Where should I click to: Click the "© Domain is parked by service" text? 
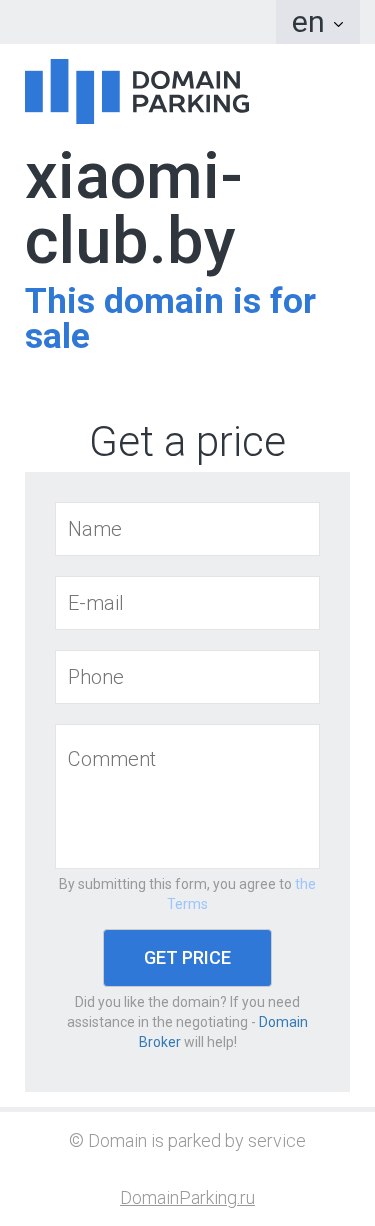tap(187, 1141)
